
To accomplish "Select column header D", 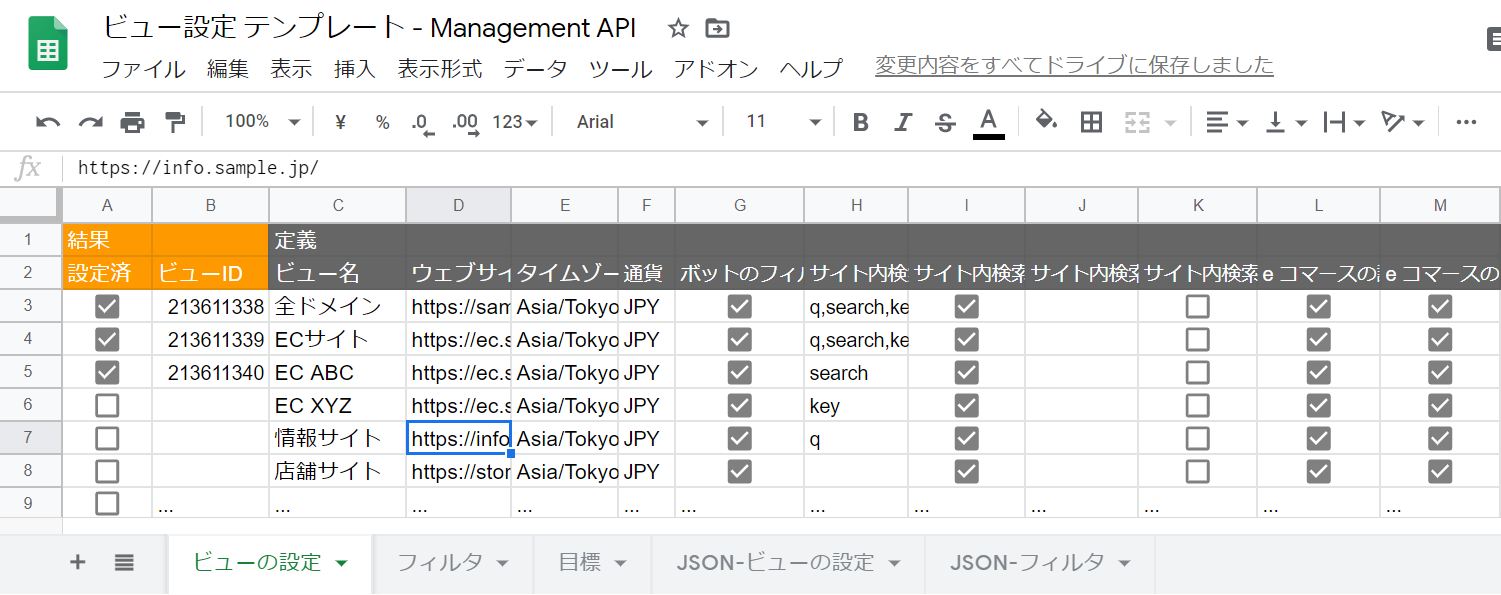I will pyautogui.click(x=458, y=205).
